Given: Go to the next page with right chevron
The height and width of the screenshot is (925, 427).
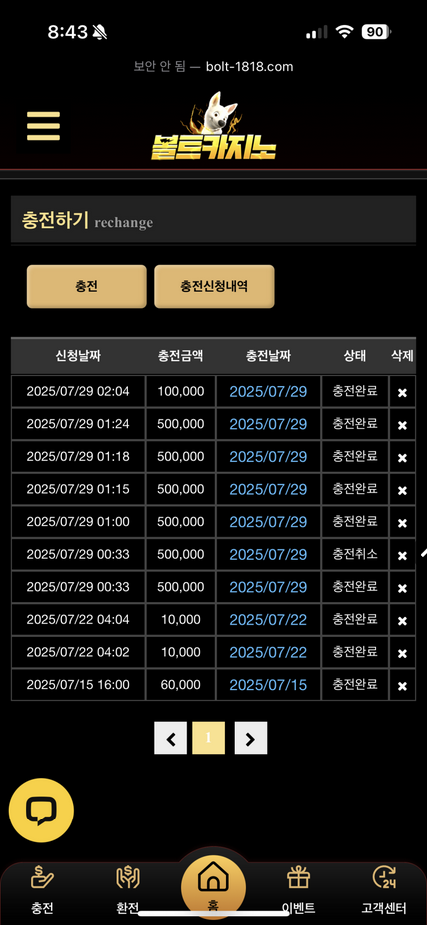Looking at the screenshot, I should pos(251,738).
